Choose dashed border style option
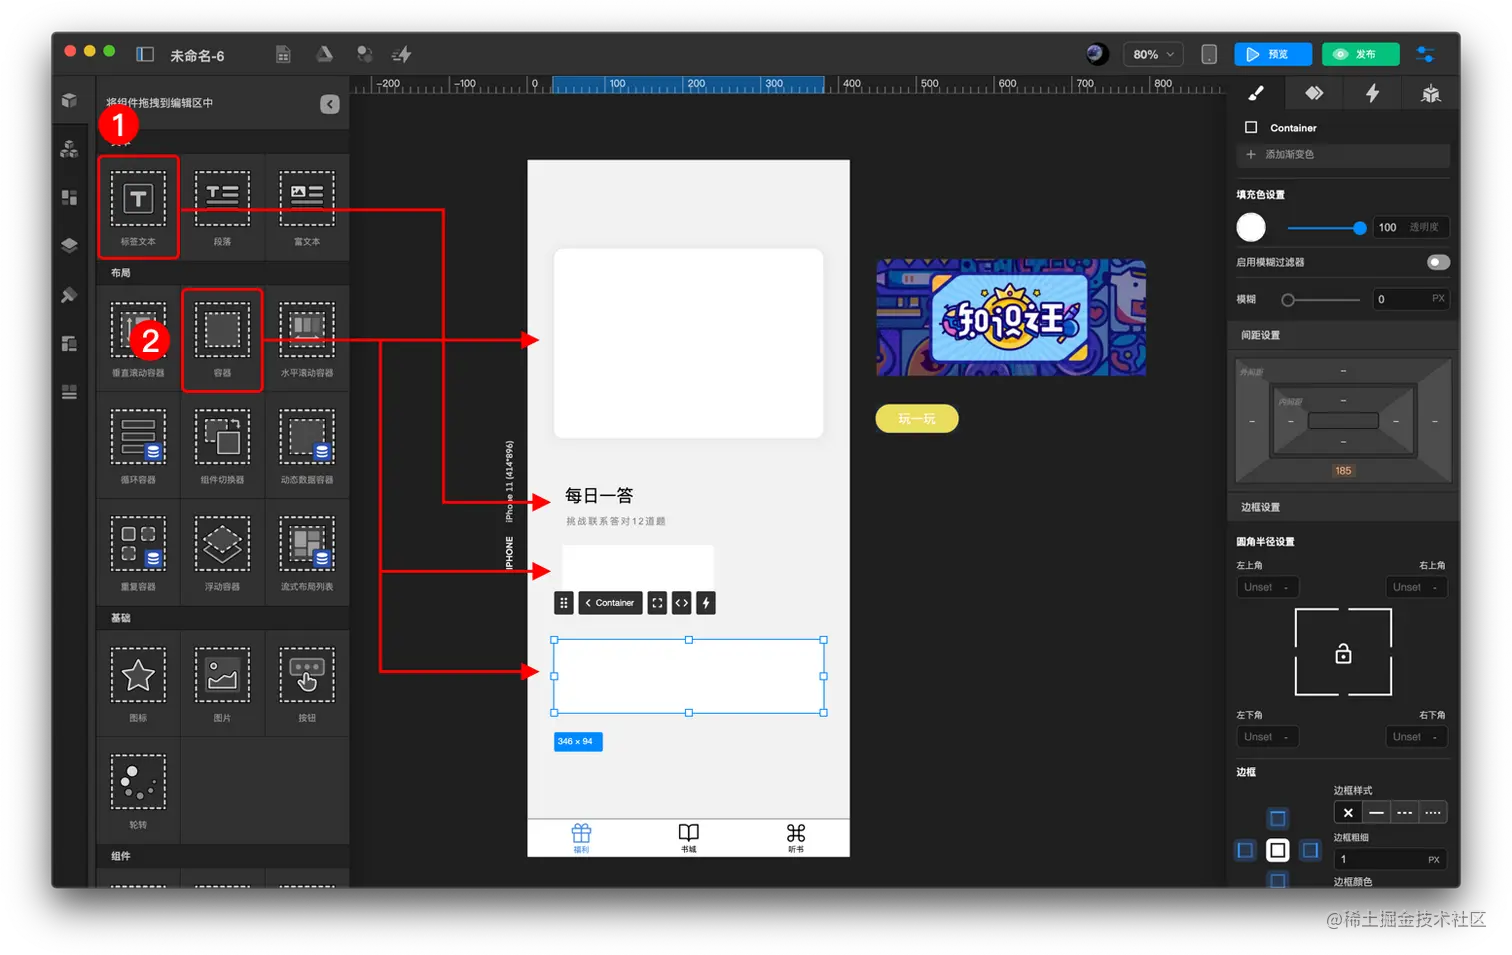The height and width of the screenshot is (955, 1512). click(x=1404, y=813)
